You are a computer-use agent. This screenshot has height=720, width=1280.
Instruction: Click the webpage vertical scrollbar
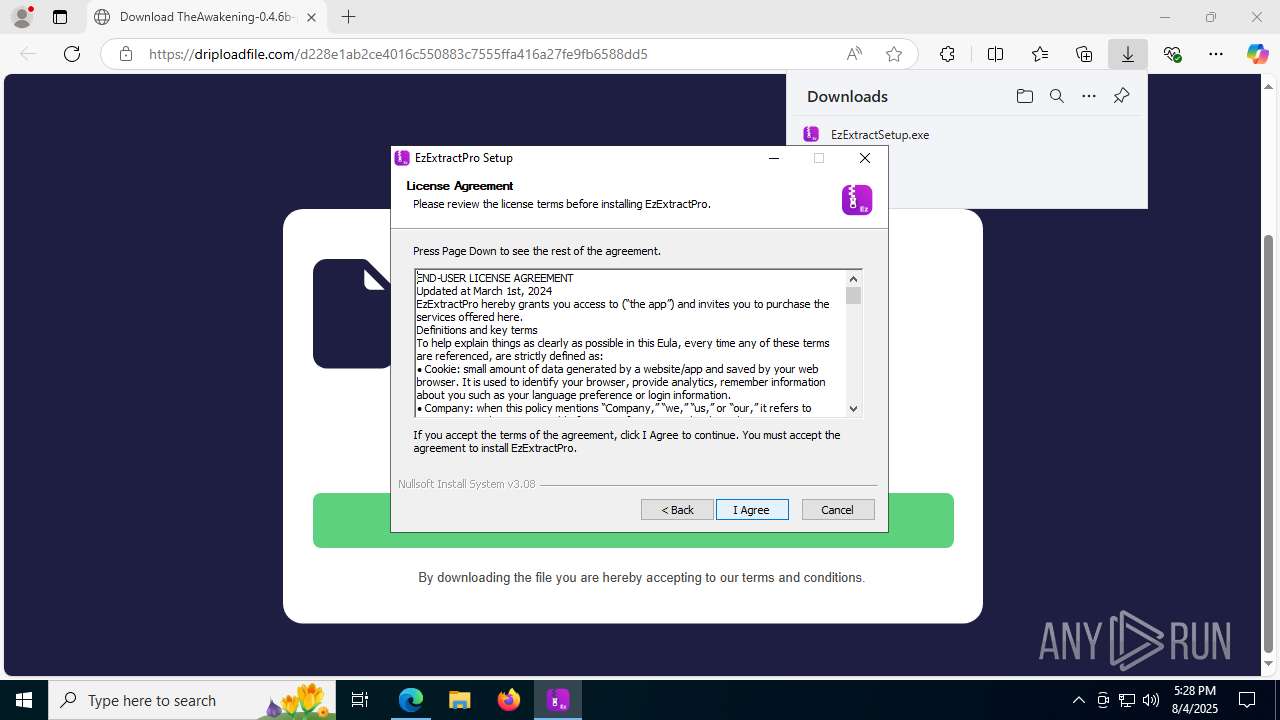pos(1269,445)
